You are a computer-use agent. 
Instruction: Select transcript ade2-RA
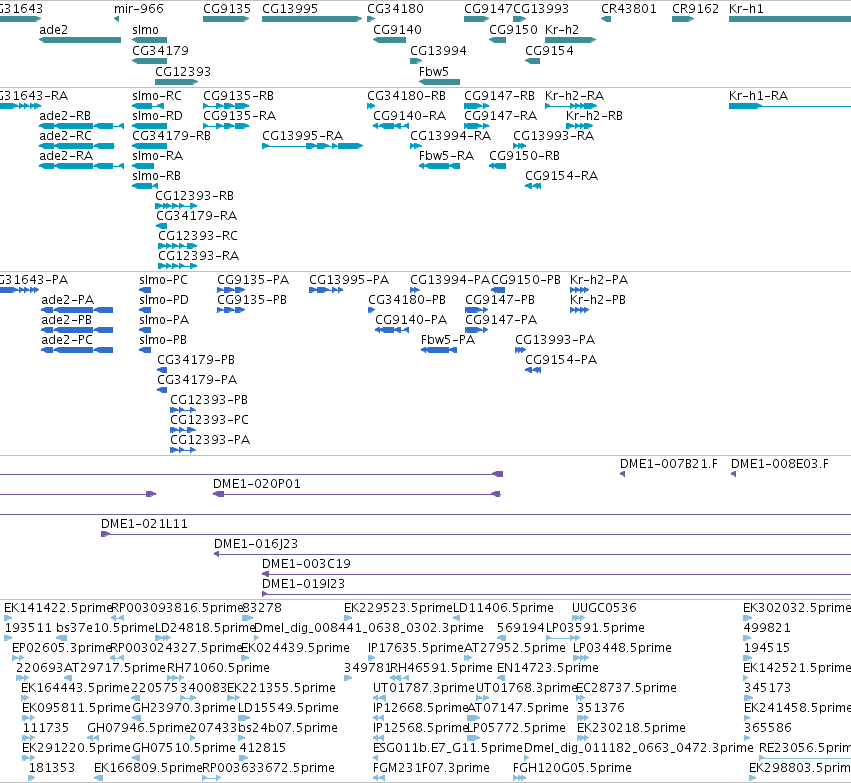pos(66,156)
